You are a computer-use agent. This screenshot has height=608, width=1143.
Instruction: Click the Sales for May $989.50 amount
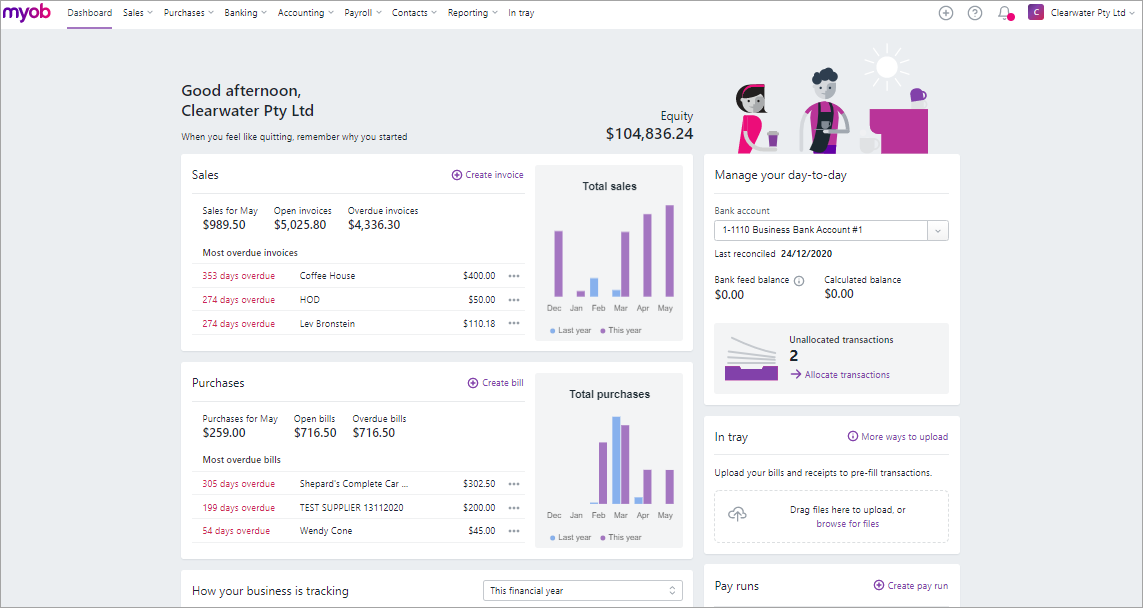[x=224, y=225]
